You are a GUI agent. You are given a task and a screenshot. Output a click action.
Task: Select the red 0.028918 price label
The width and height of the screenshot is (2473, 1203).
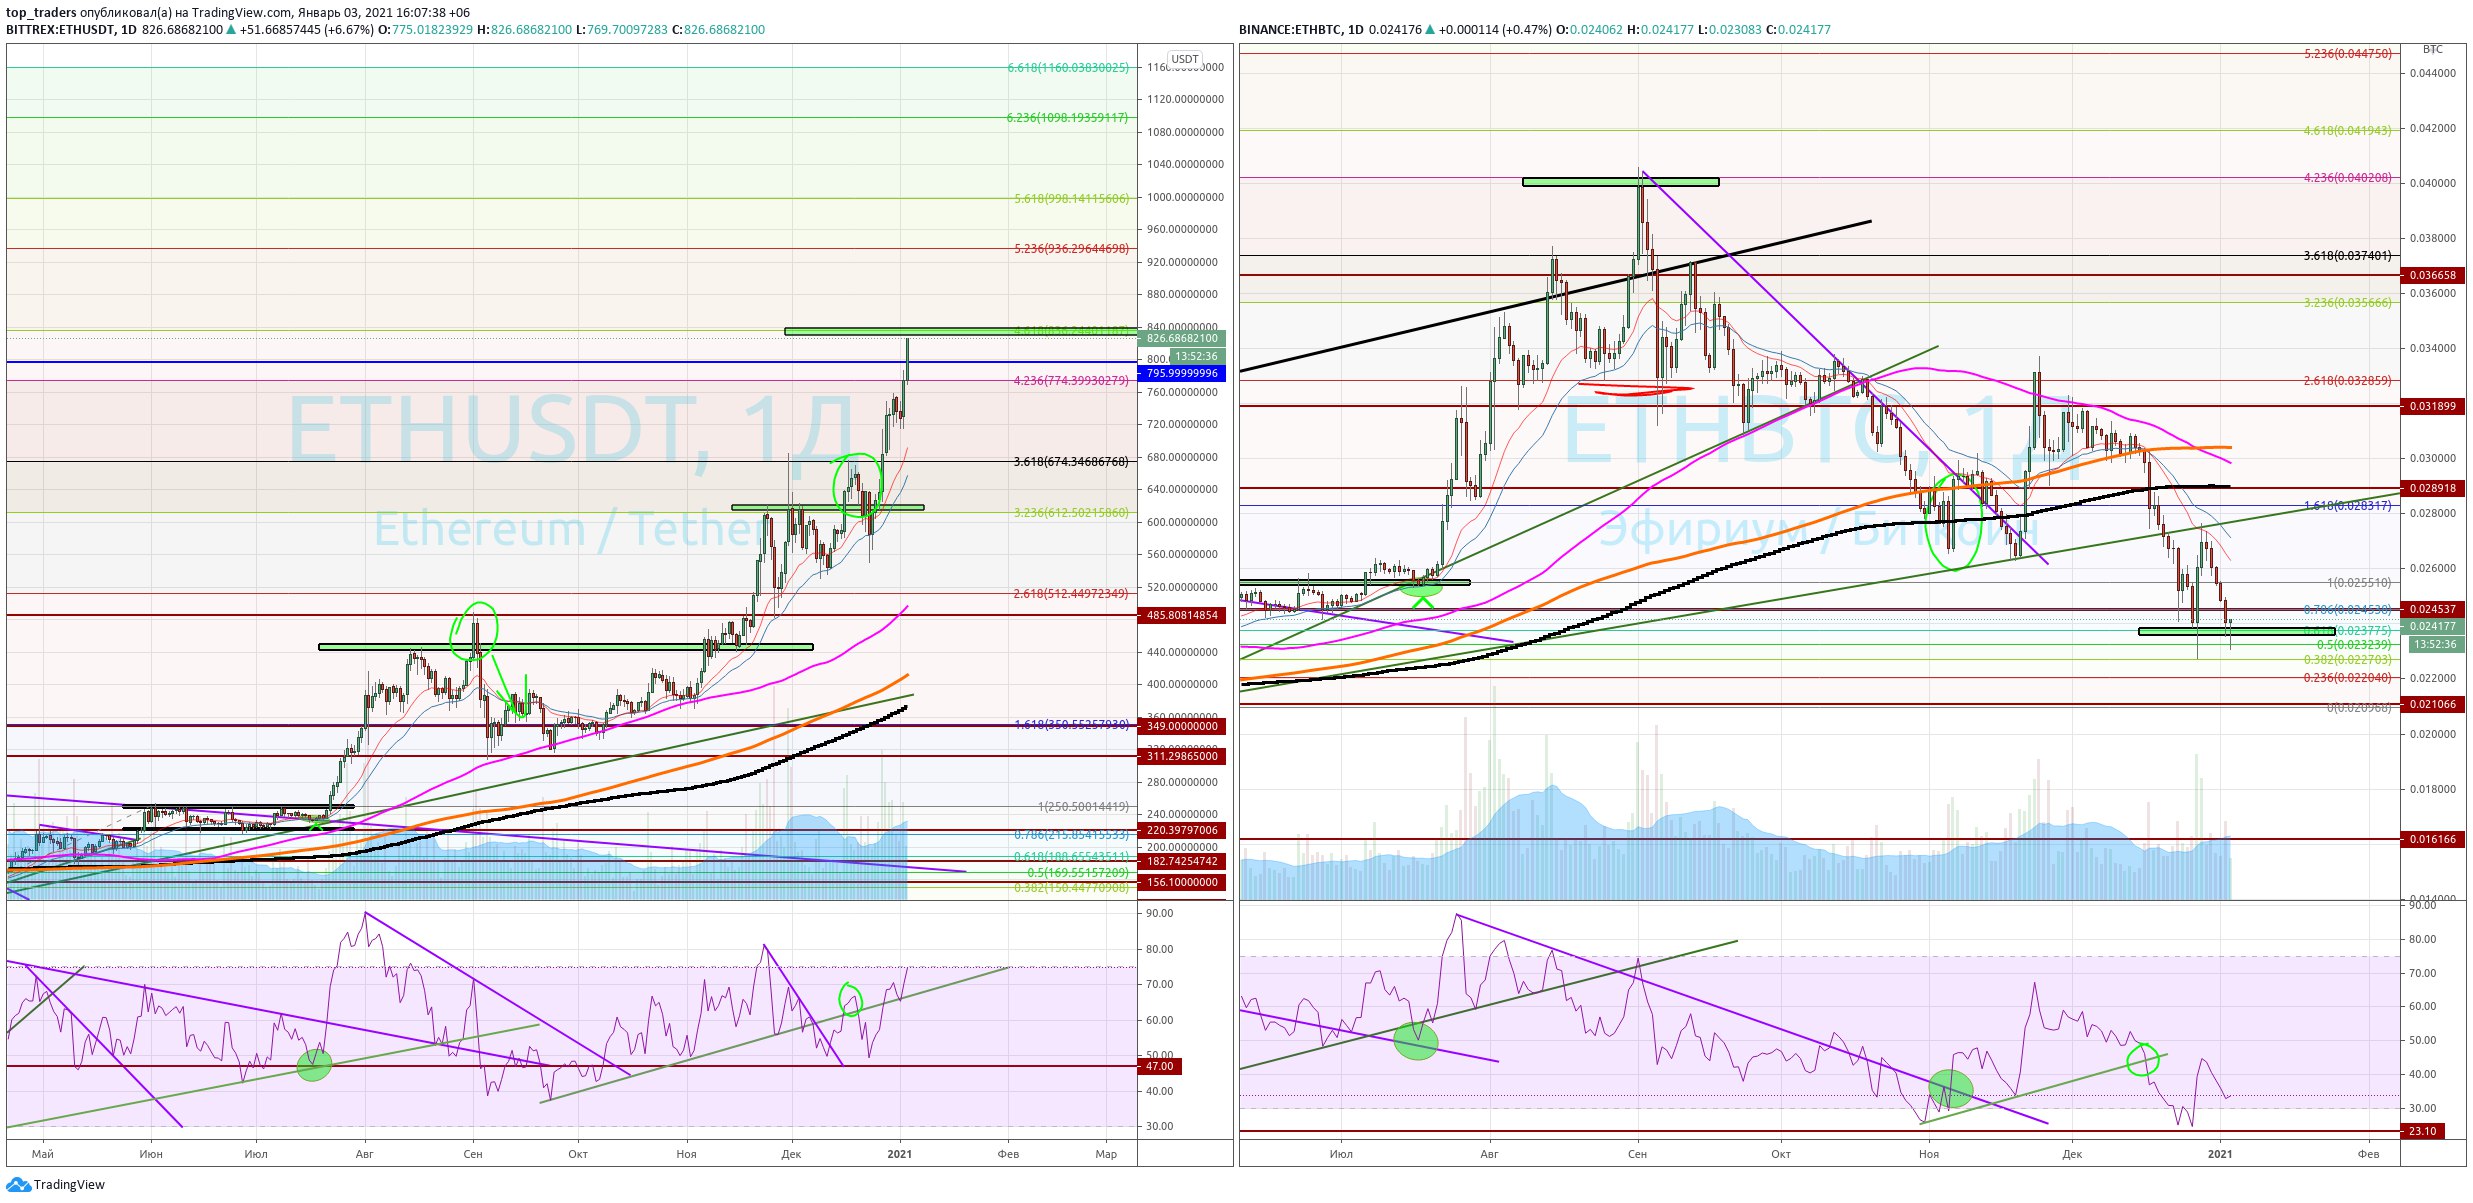(2432, 488)
